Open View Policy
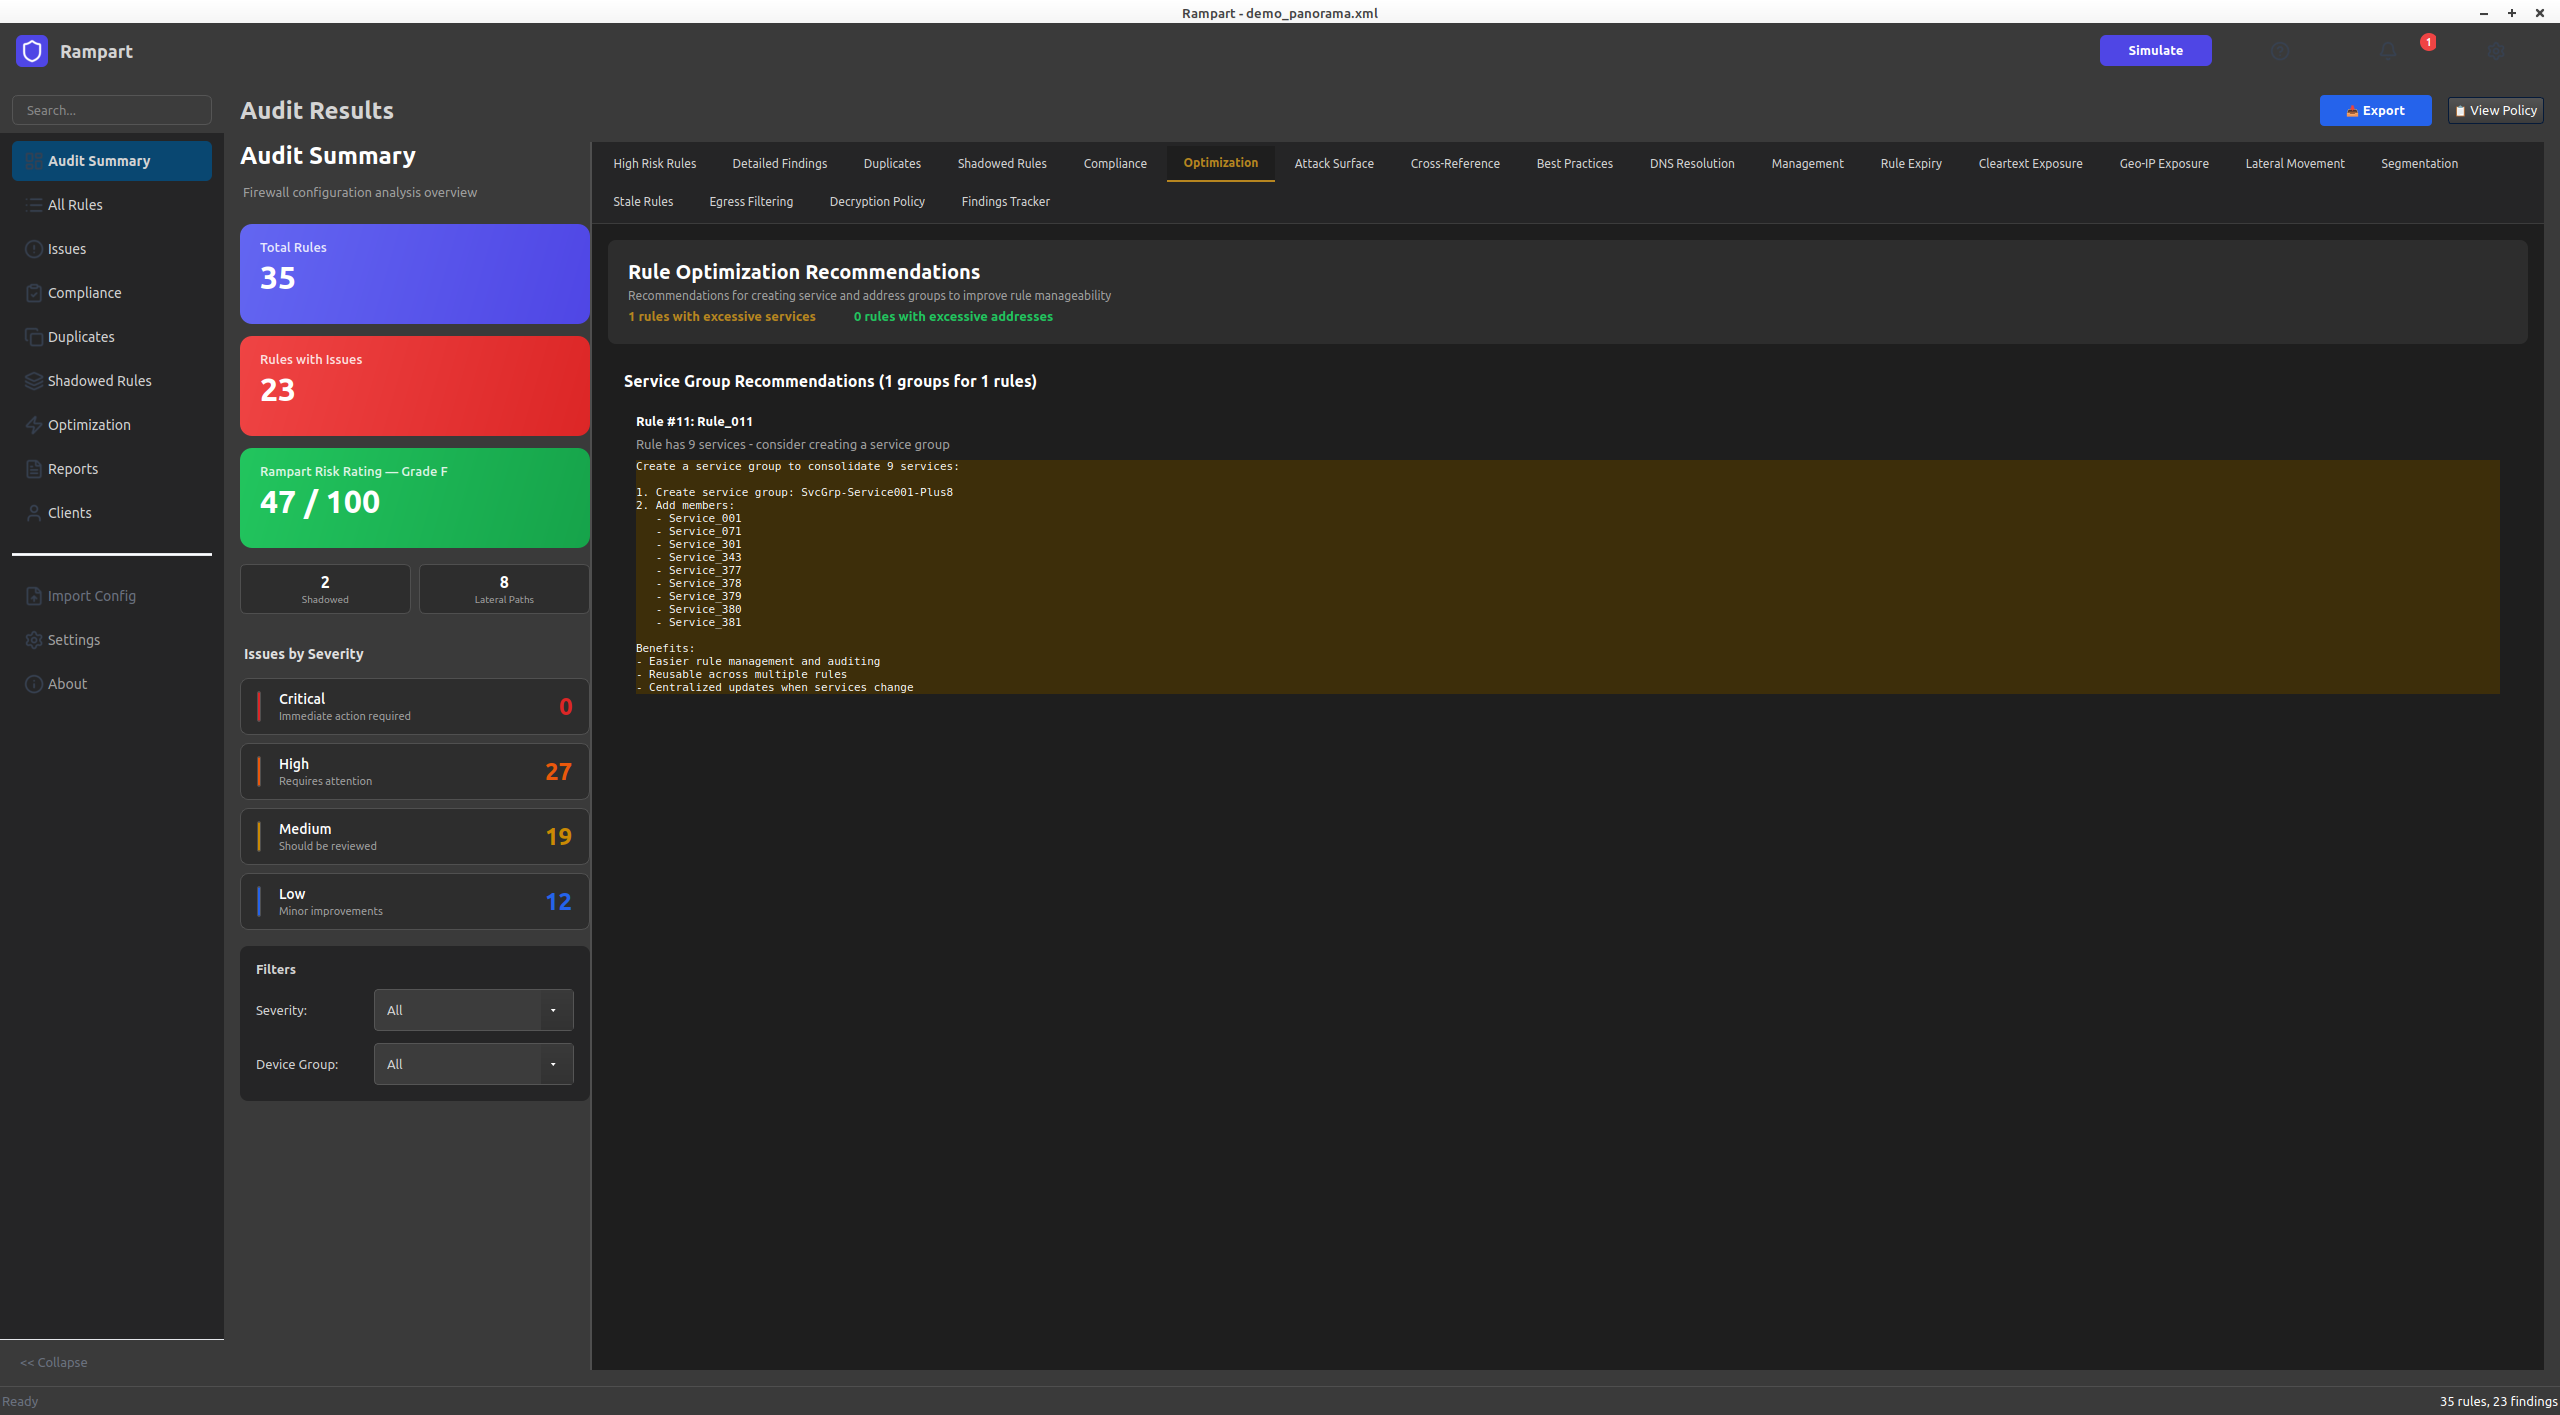2560x1415 pixels. click(2495, 110)
